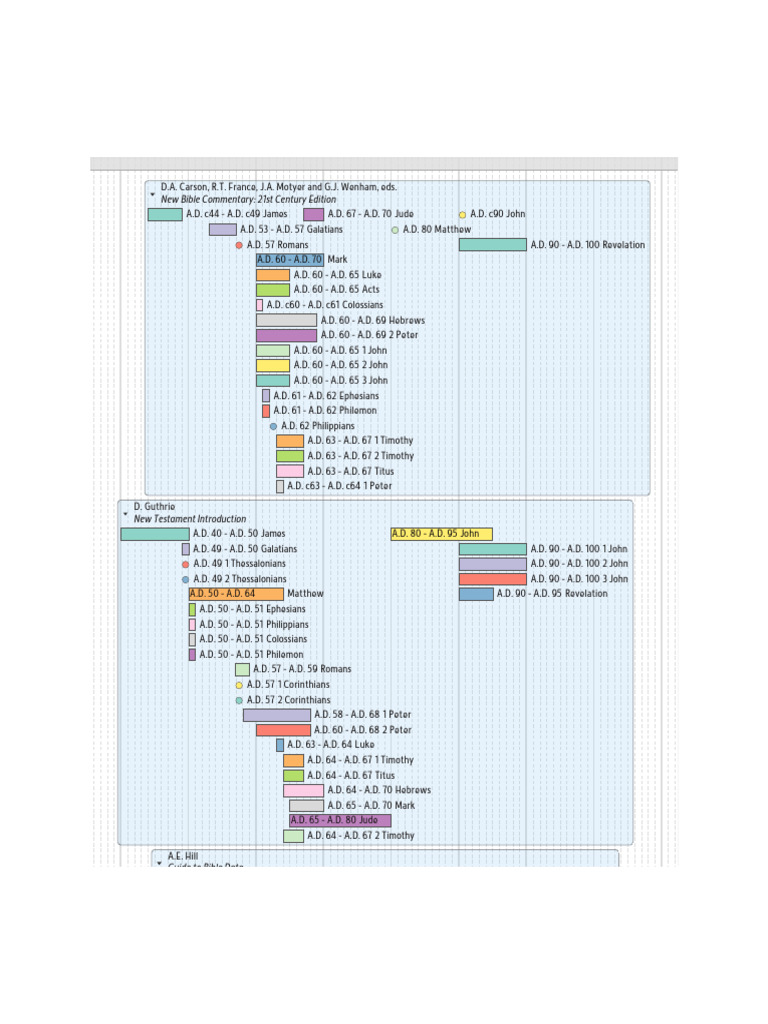Click the A.D. 62 Philippians point marker

[x=273, y=426]
